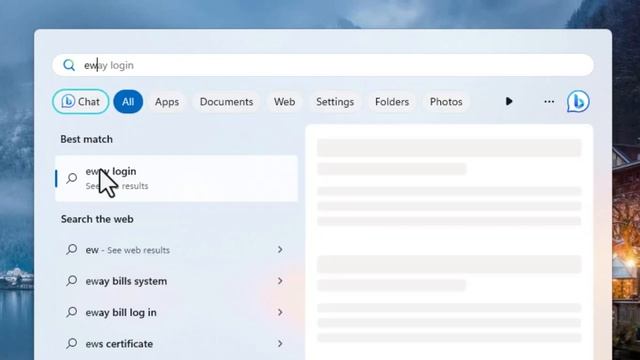Switch to the Folders filter tab
The width and height of the screenshot is (640, 360).
[392, 102]
